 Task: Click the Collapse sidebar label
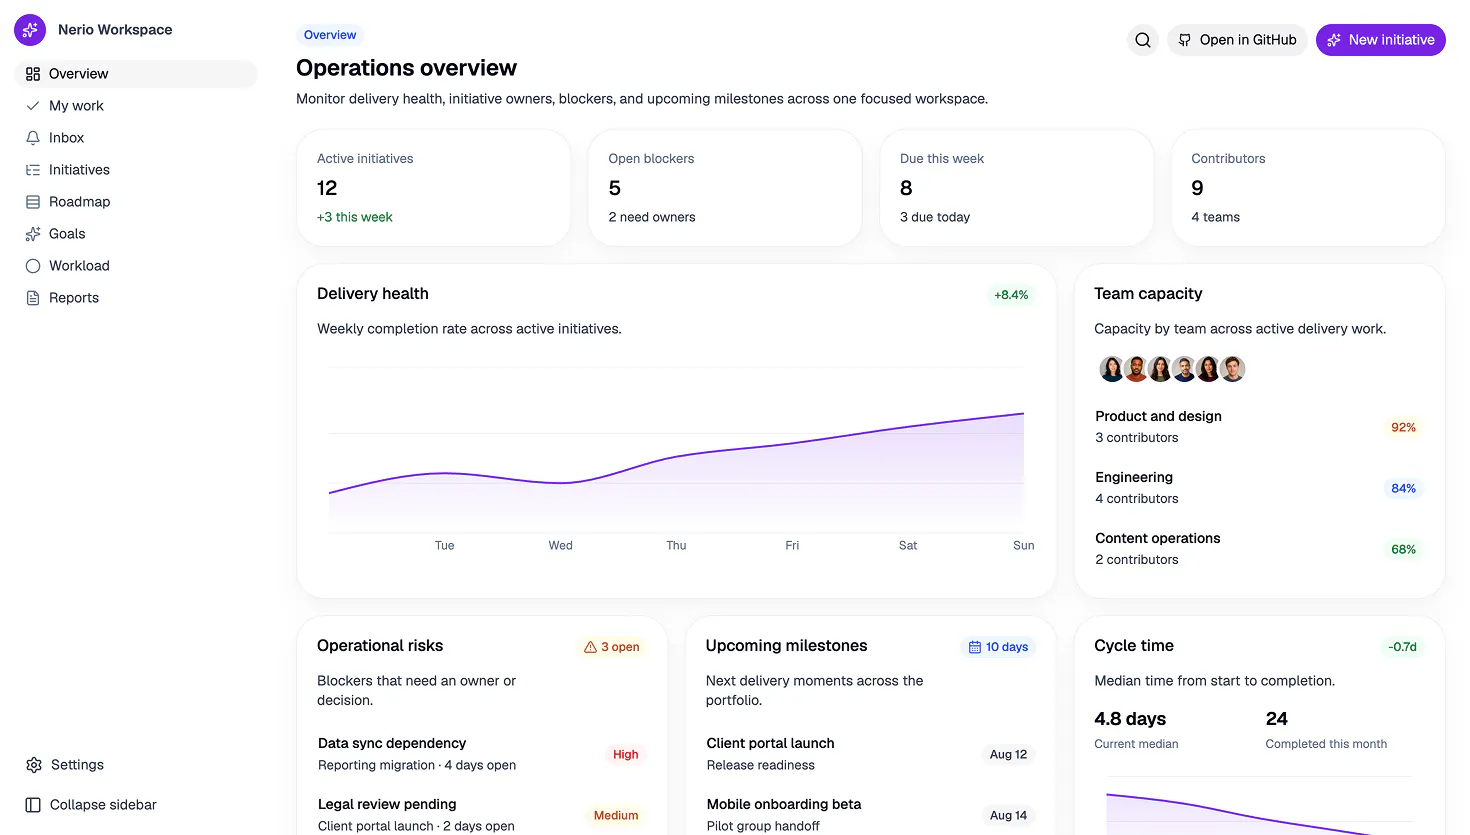pyautogui.click(x=103, y=805)
